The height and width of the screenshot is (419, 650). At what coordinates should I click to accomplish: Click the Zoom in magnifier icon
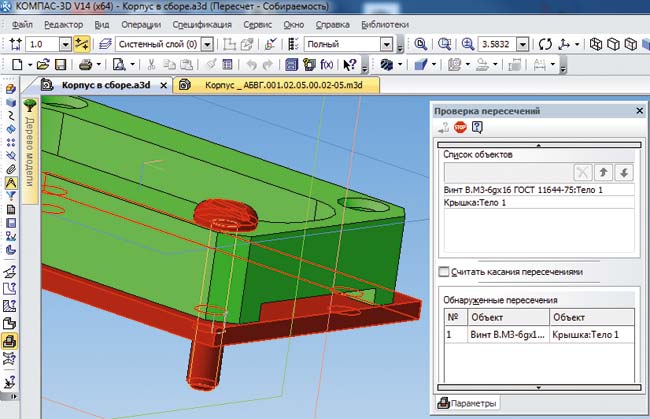(467, 45)
